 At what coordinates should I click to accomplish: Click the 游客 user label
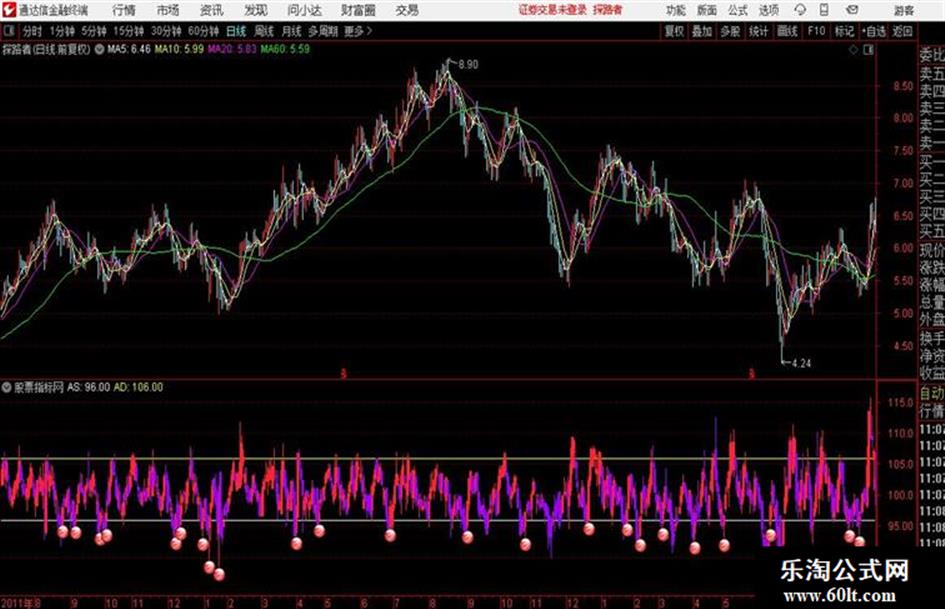point(904,10)
